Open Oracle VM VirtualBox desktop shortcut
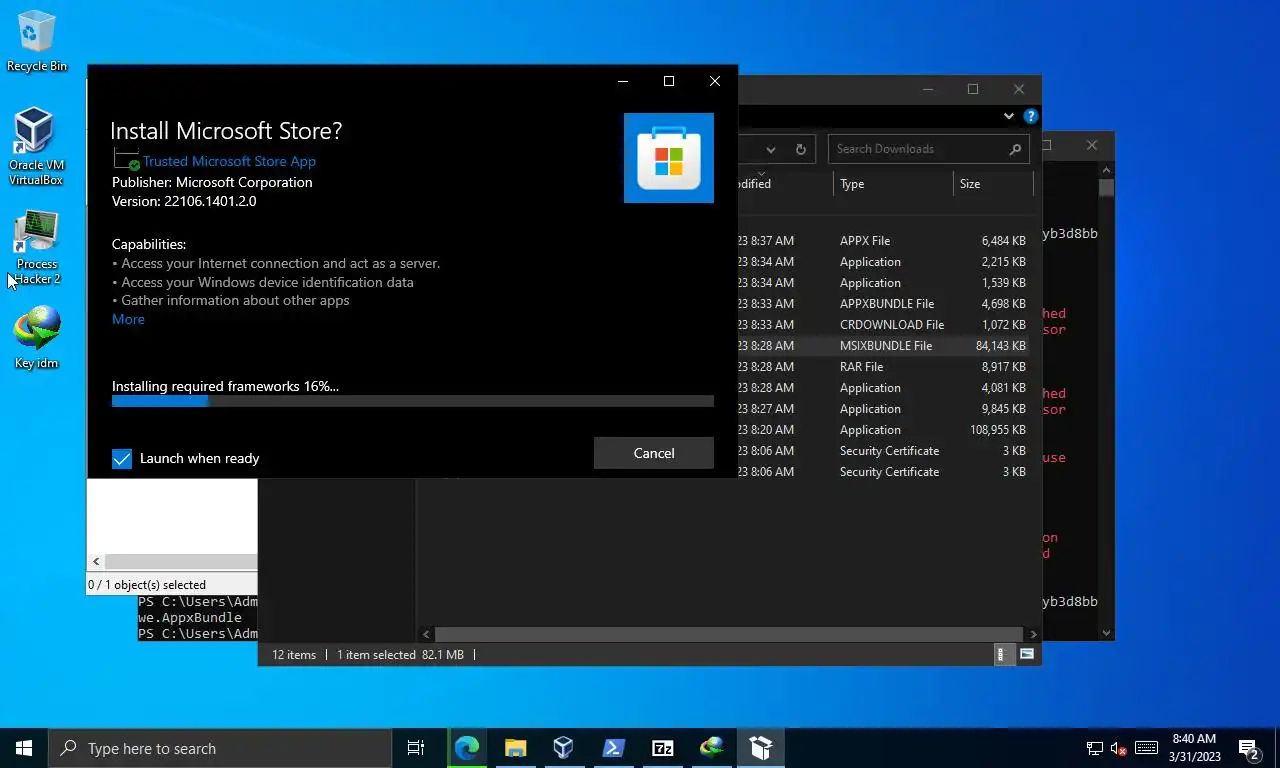The width and height of the screenshot is (1280, 768). pos(36,147)
